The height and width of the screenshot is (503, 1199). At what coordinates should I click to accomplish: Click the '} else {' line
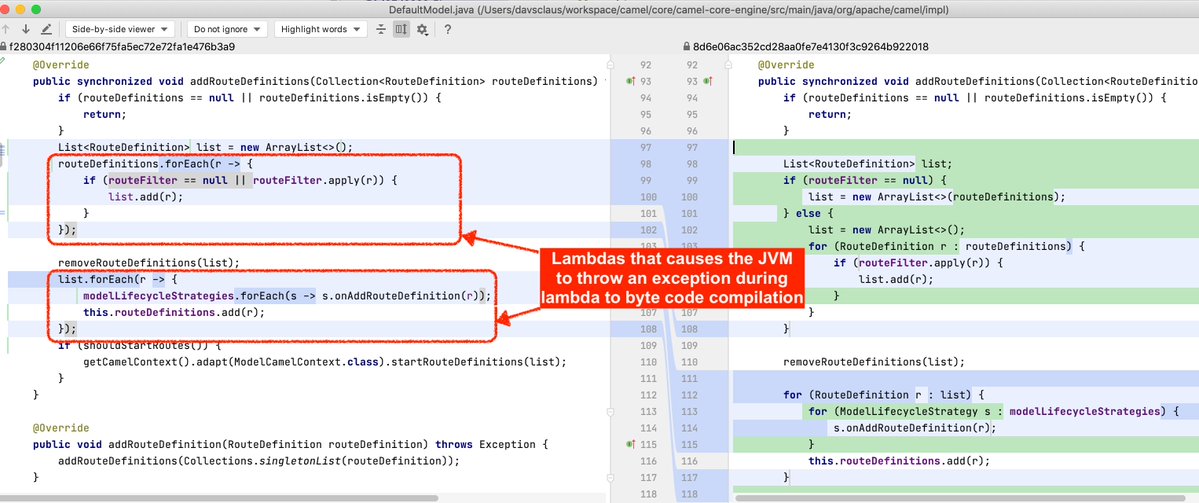(x=810, y=213)
